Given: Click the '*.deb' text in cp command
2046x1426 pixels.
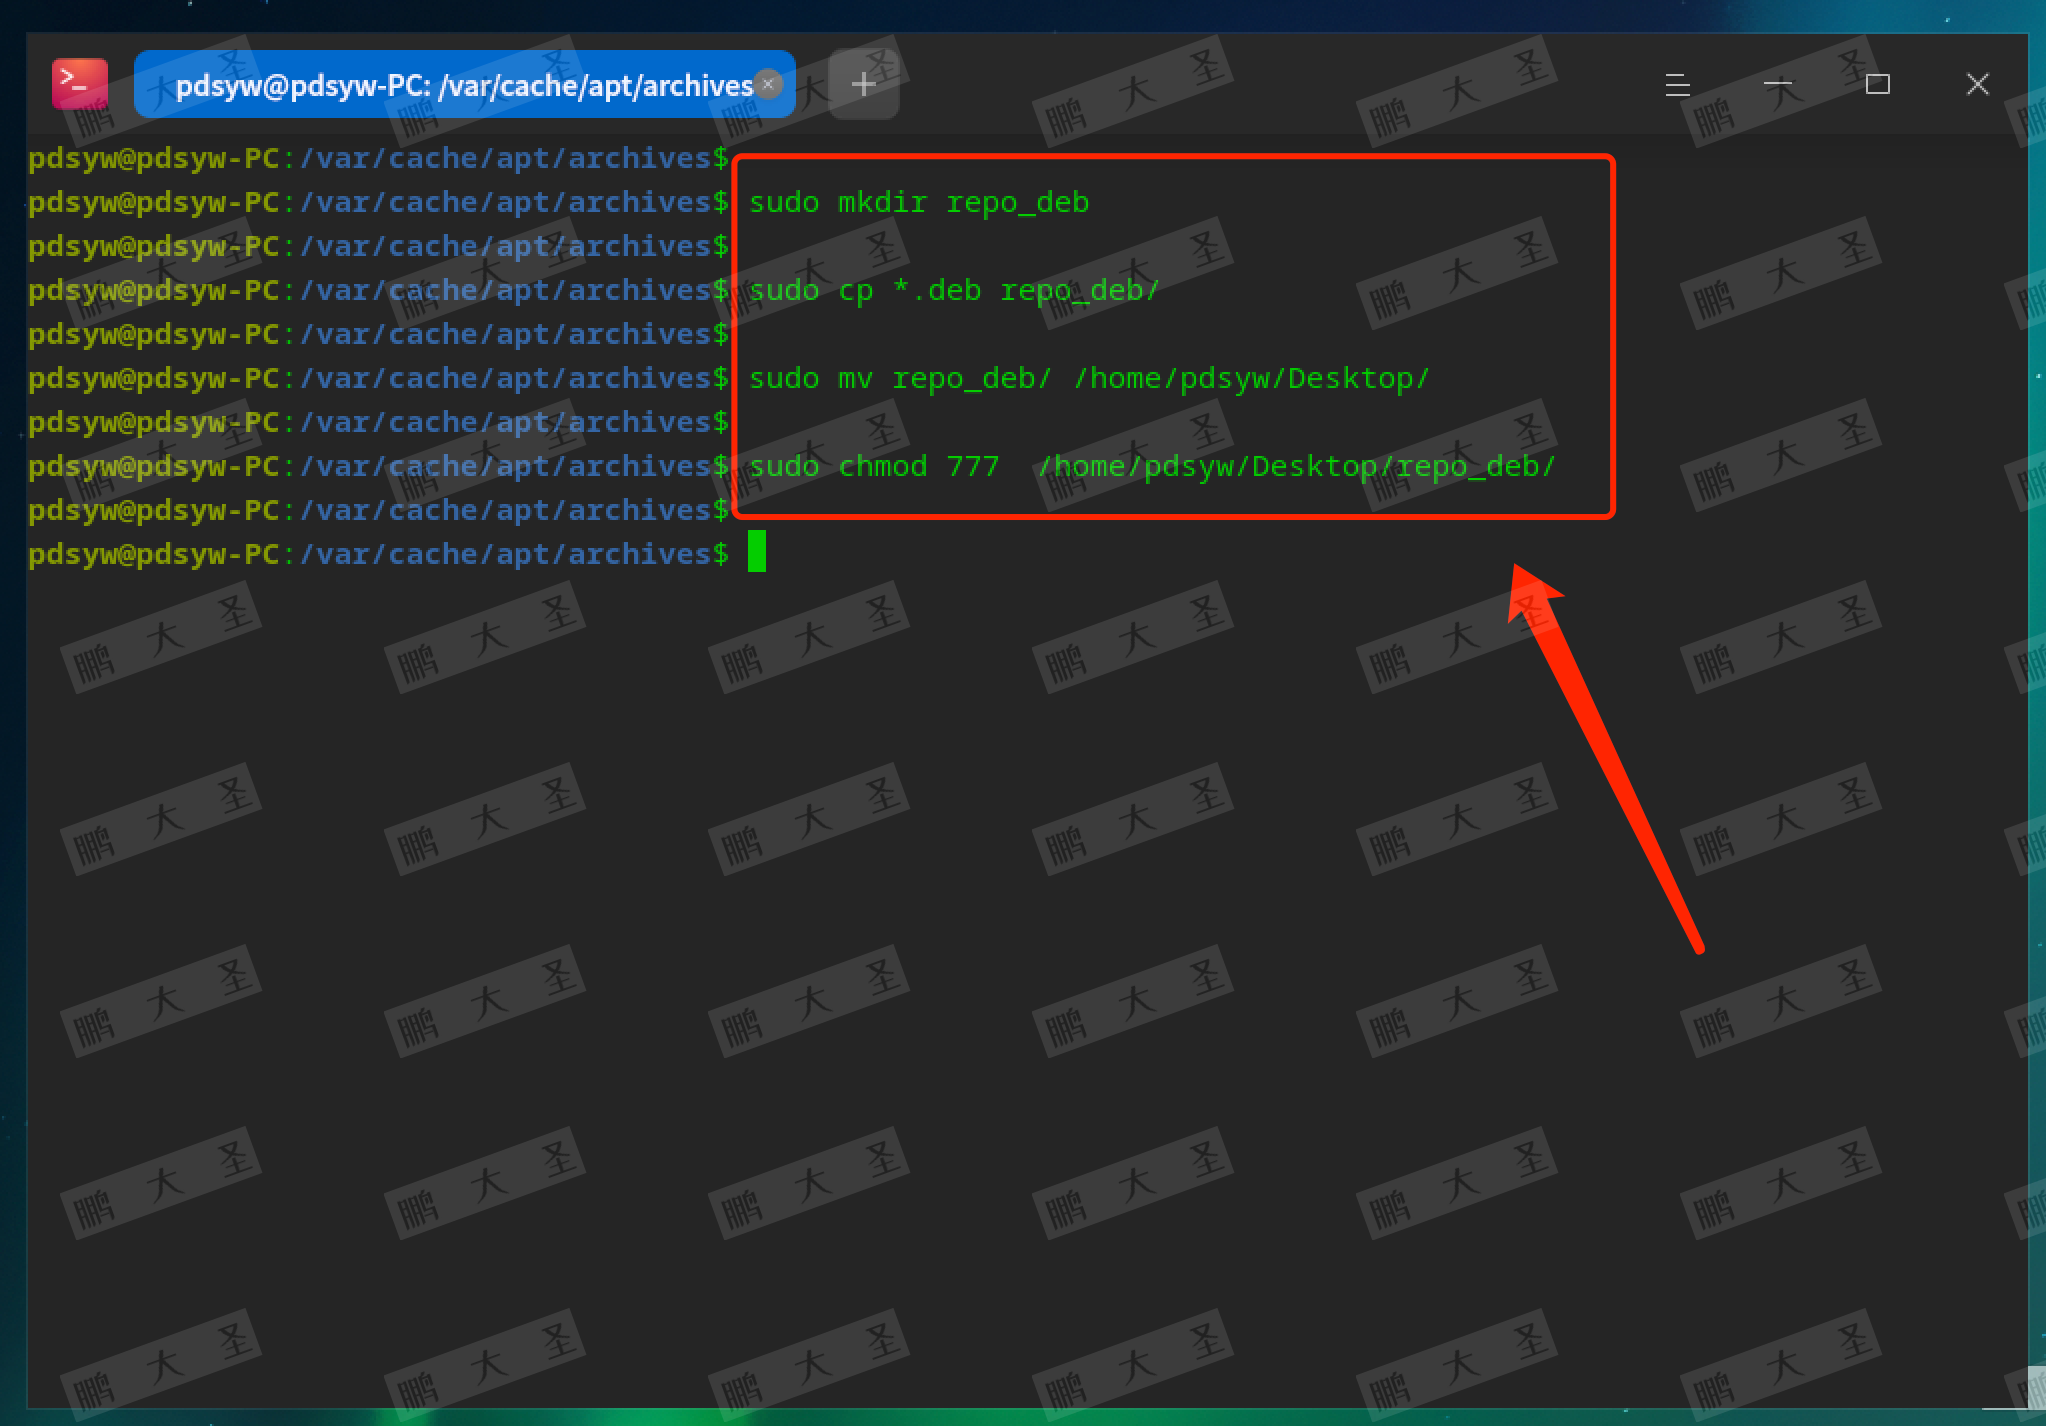Looking at the screenshot, I should click(x=936, y=291).
